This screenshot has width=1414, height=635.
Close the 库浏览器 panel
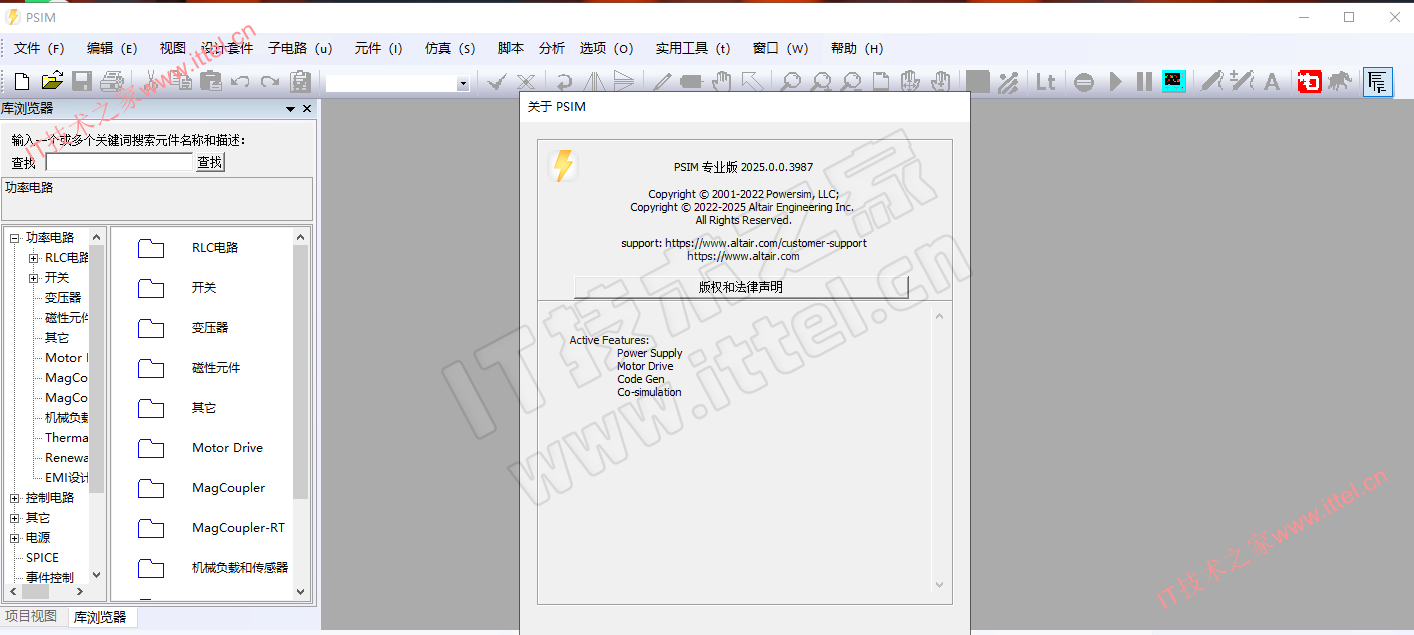[x=307, y=109]
